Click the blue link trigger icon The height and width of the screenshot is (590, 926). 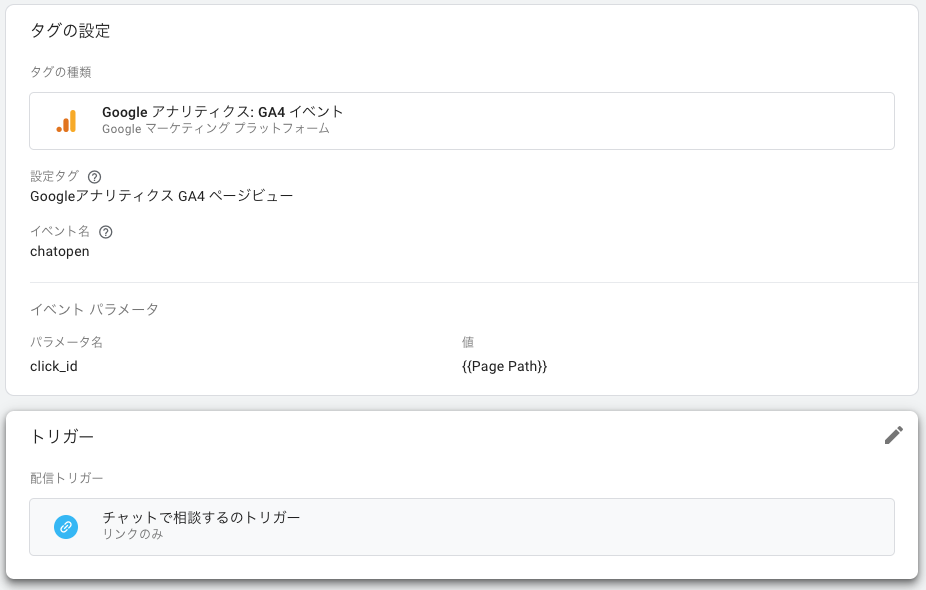[66, 527]
